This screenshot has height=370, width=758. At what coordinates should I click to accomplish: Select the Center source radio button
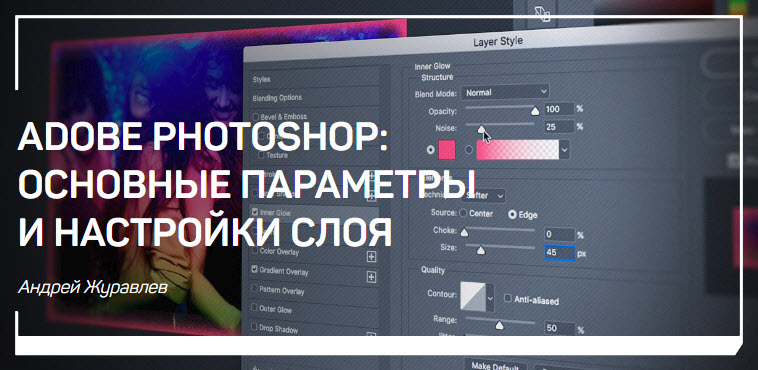tap(463, 213)
